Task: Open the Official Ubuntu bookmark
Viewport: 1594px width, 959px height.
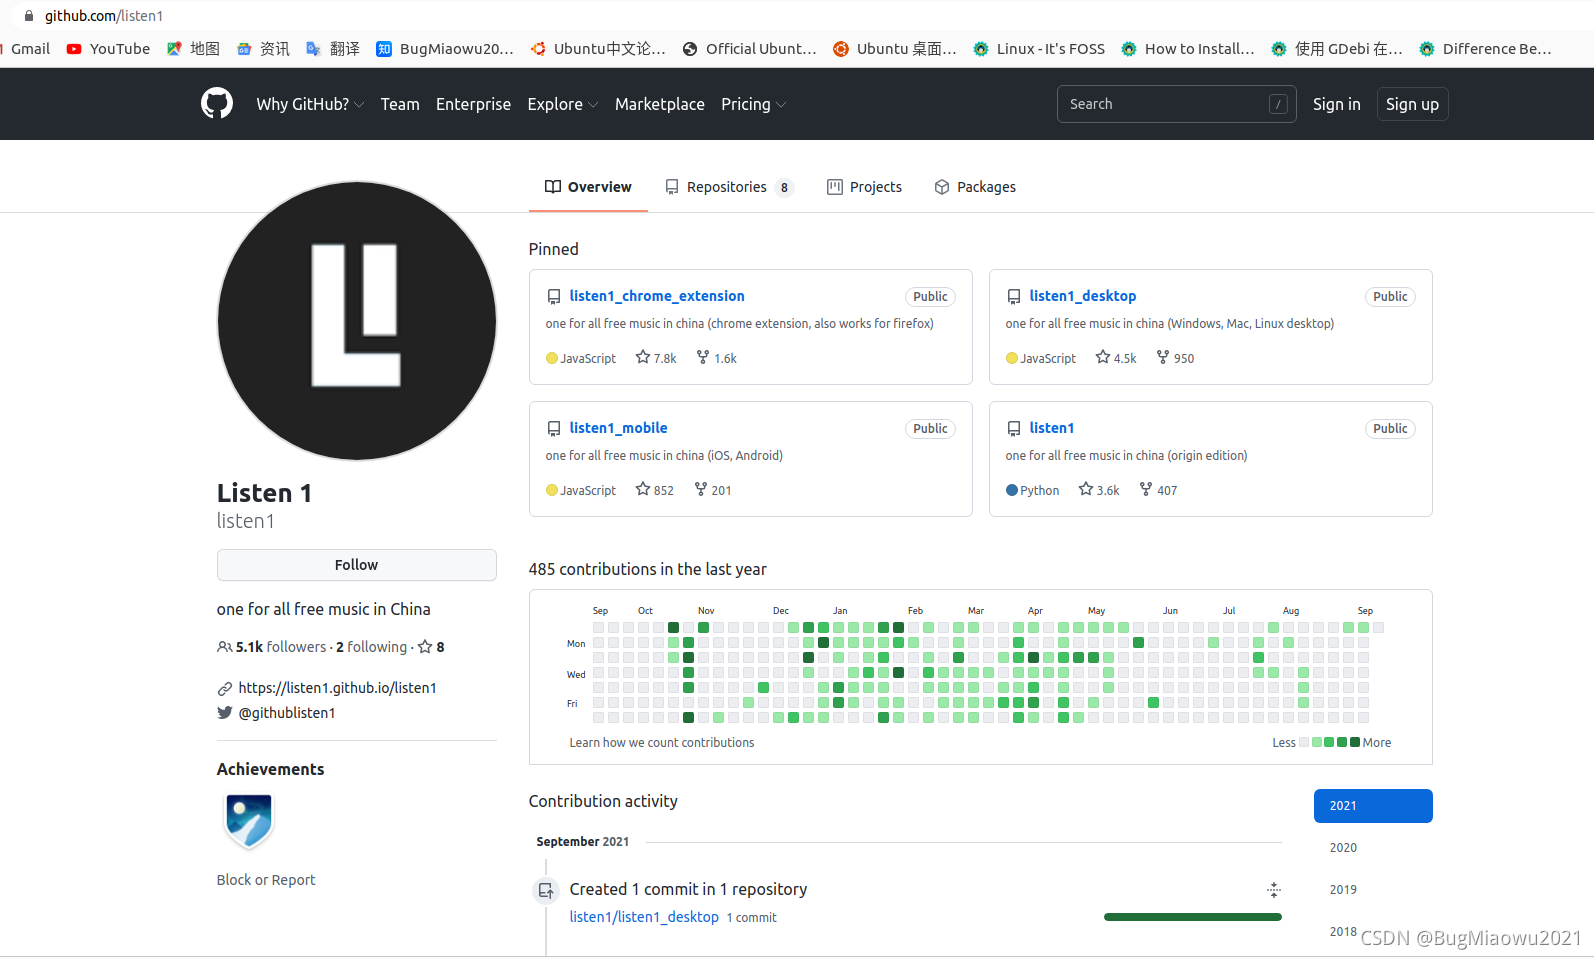Action: (x=750, y=48)
